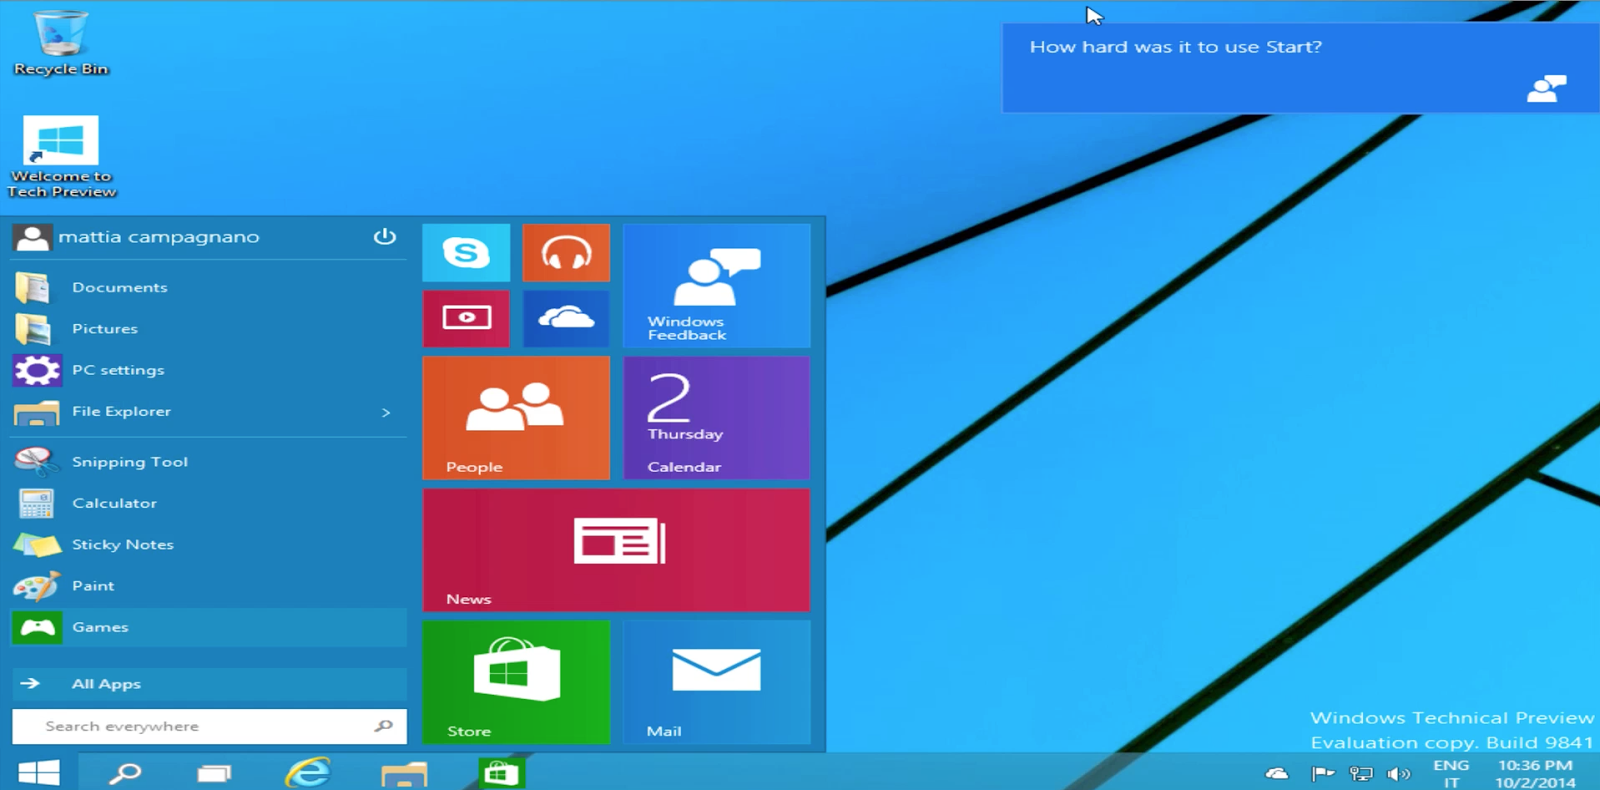Open the Store tile
The height and width of the screenshot is (790, 1600).
516,682
